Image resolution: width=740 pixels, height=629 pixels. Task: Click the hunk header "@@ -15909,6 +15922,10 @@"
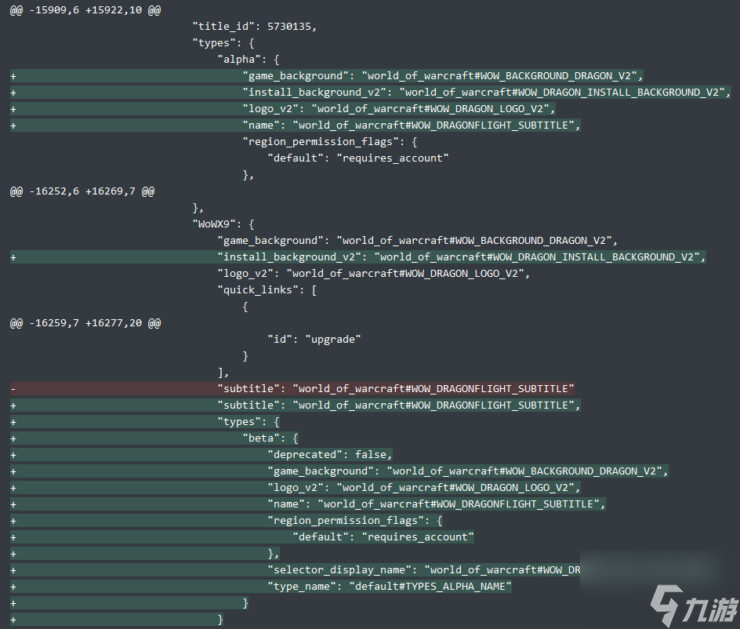pyautogui.click(x=85, y=10)
